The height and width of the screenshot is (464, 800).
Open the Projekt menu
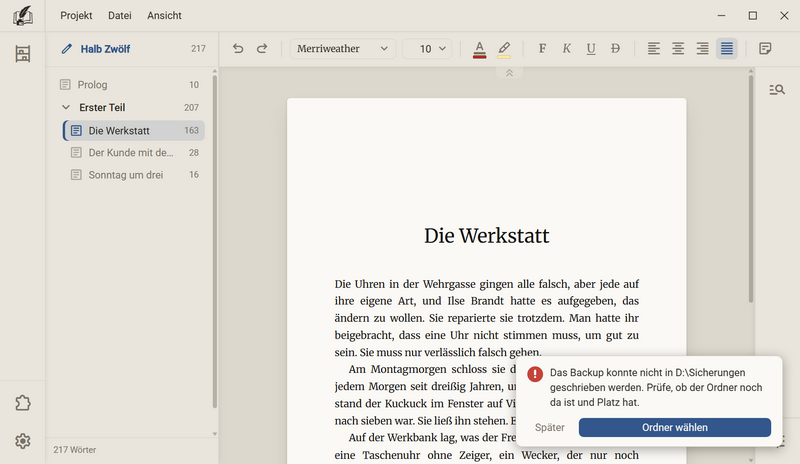click(76, 16)
